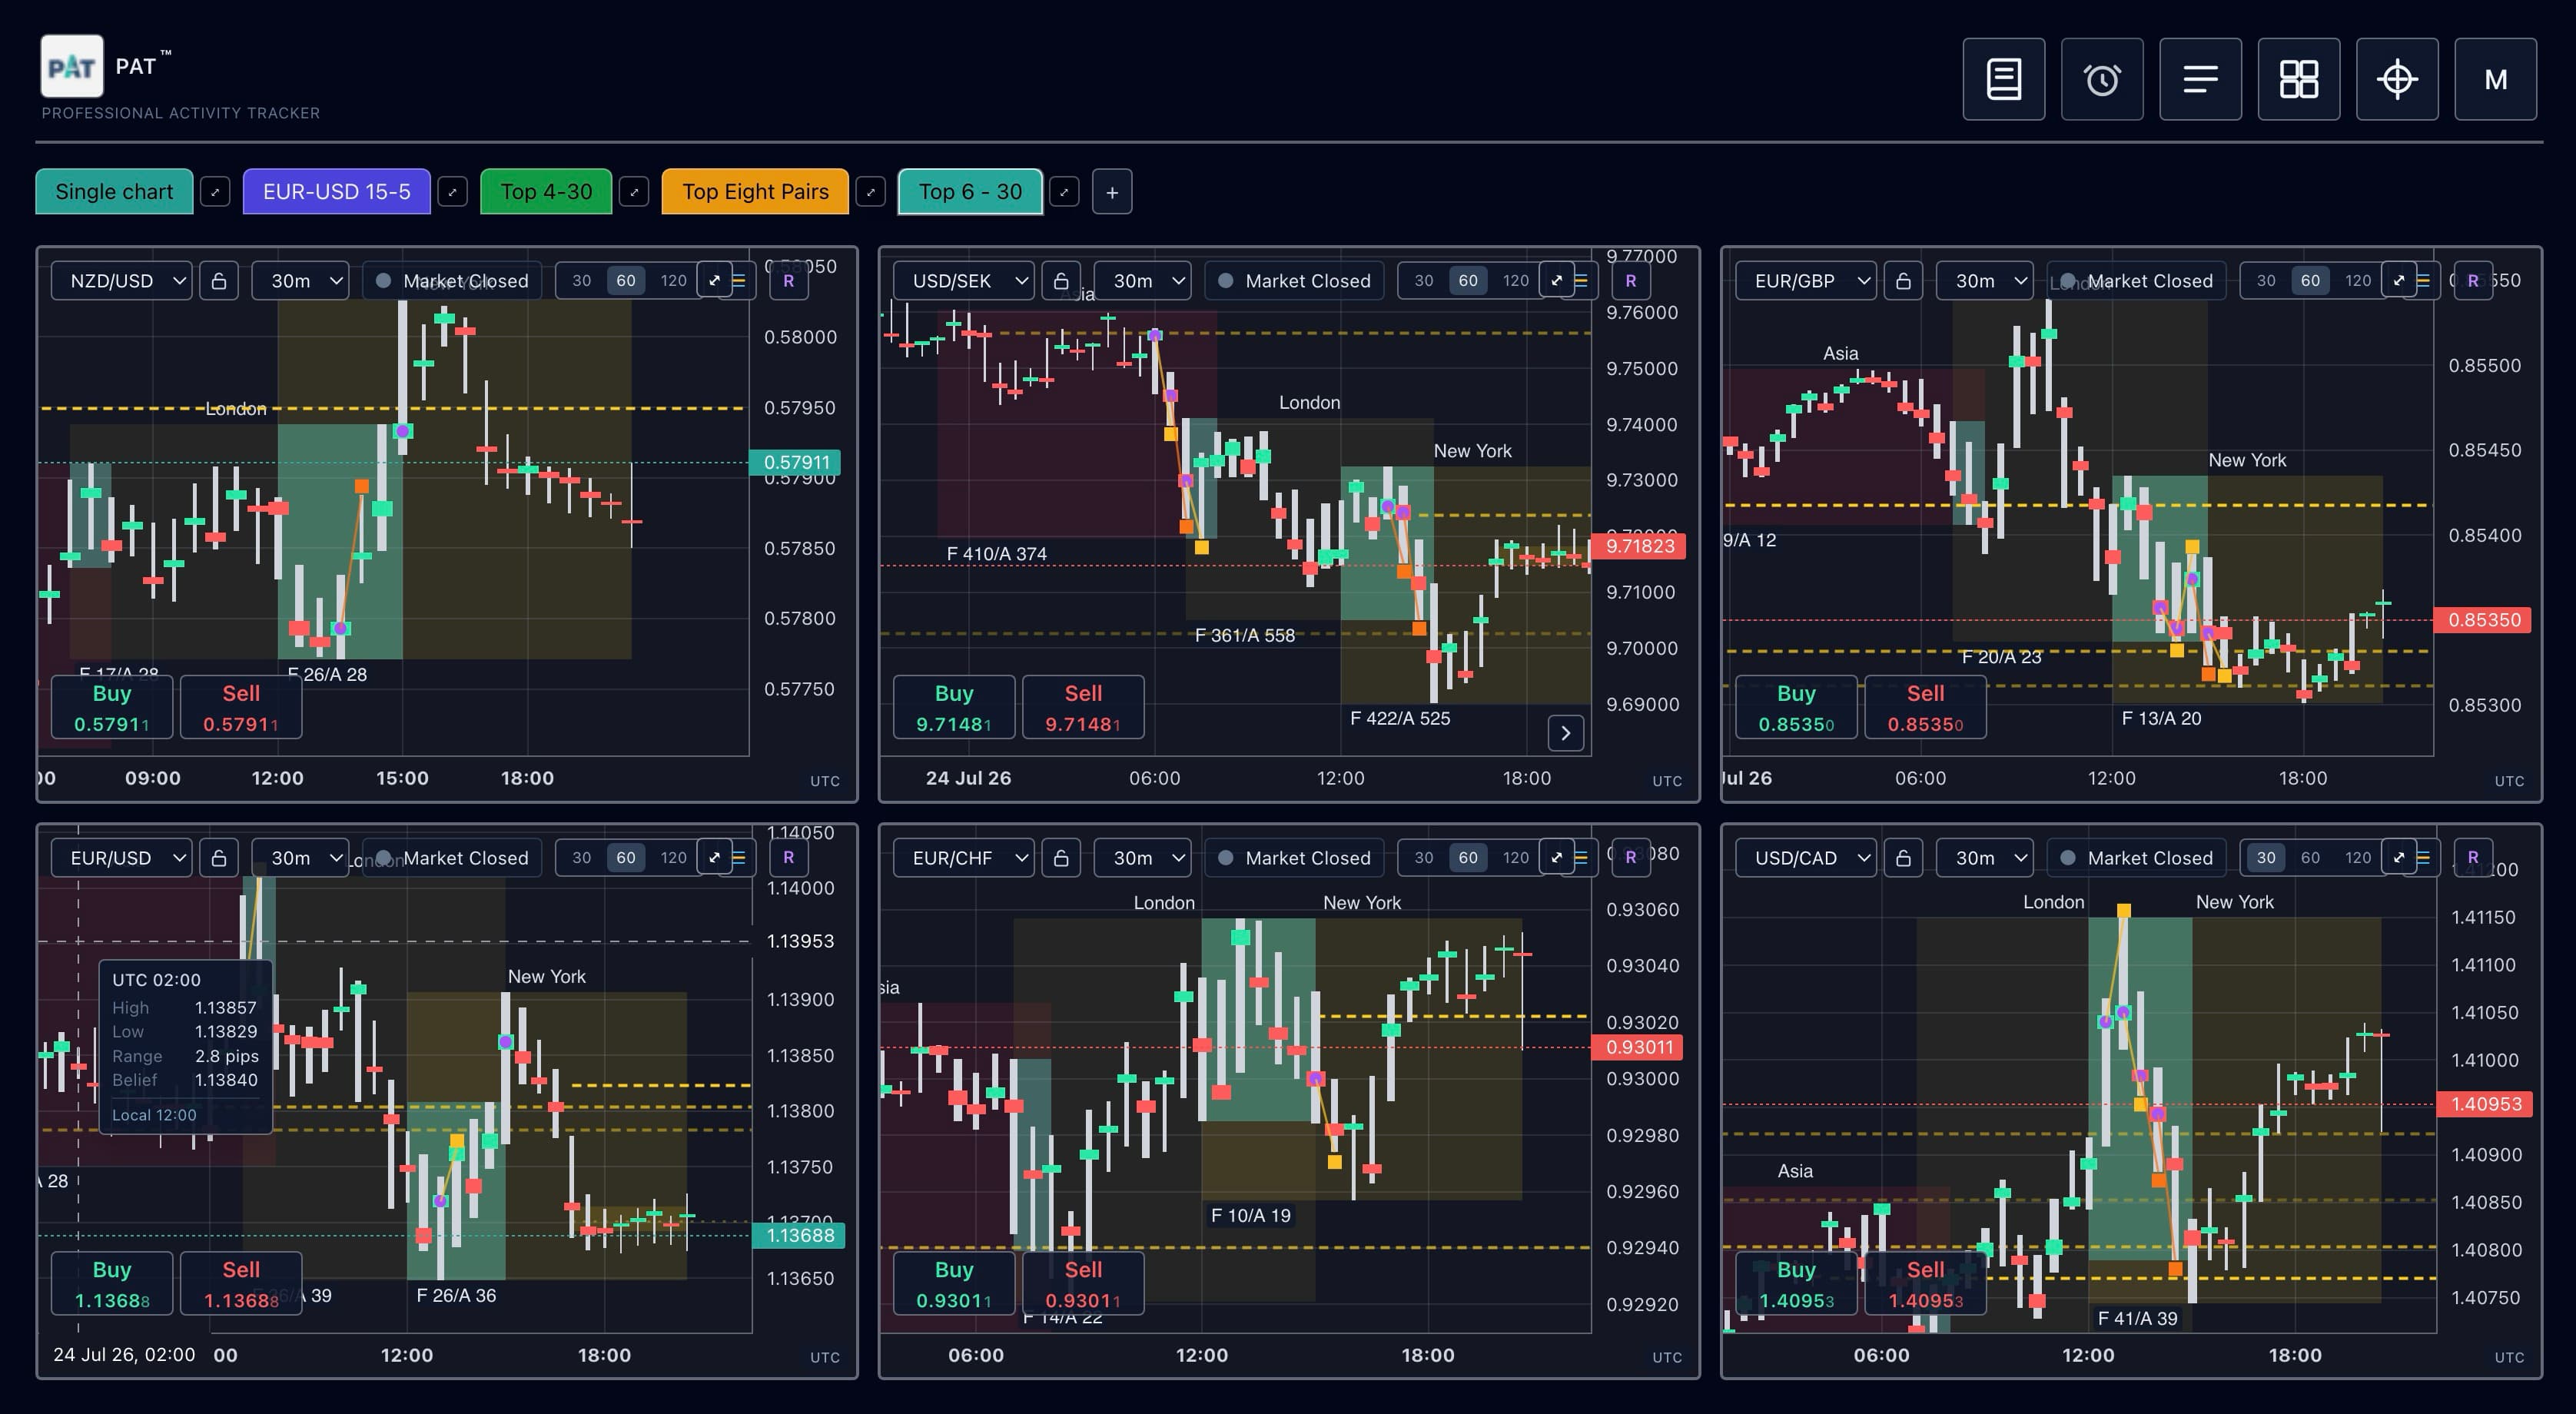Toggle the lock on EUR/CHF chart
Viewport: 2576px width, 1414px height.
click(x=1061, y=858)
